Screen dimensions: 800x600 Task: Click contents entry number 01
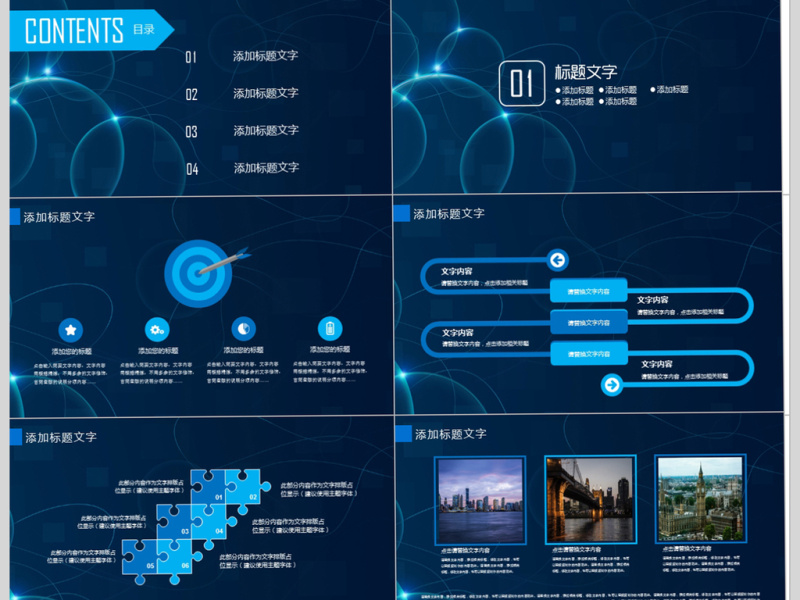click(265, 57)
